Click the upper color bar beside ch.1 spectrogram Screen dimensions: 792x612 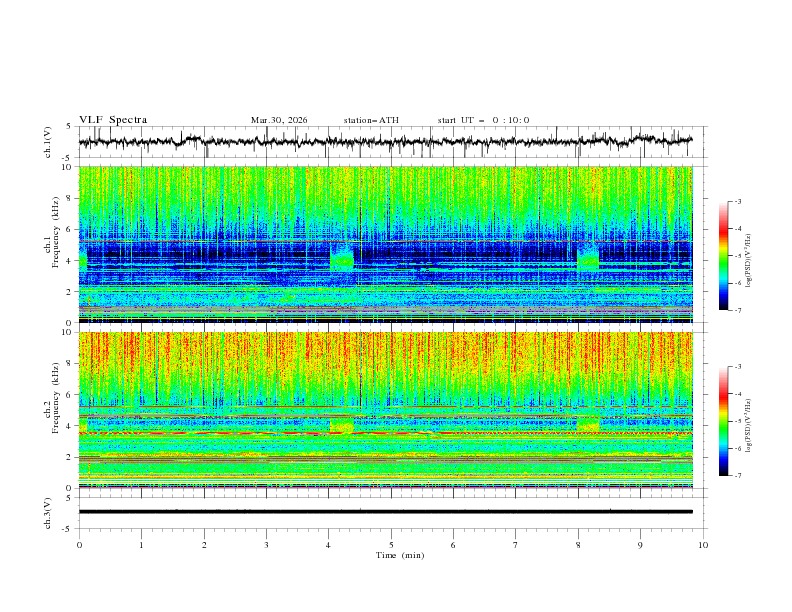(723, 256)
